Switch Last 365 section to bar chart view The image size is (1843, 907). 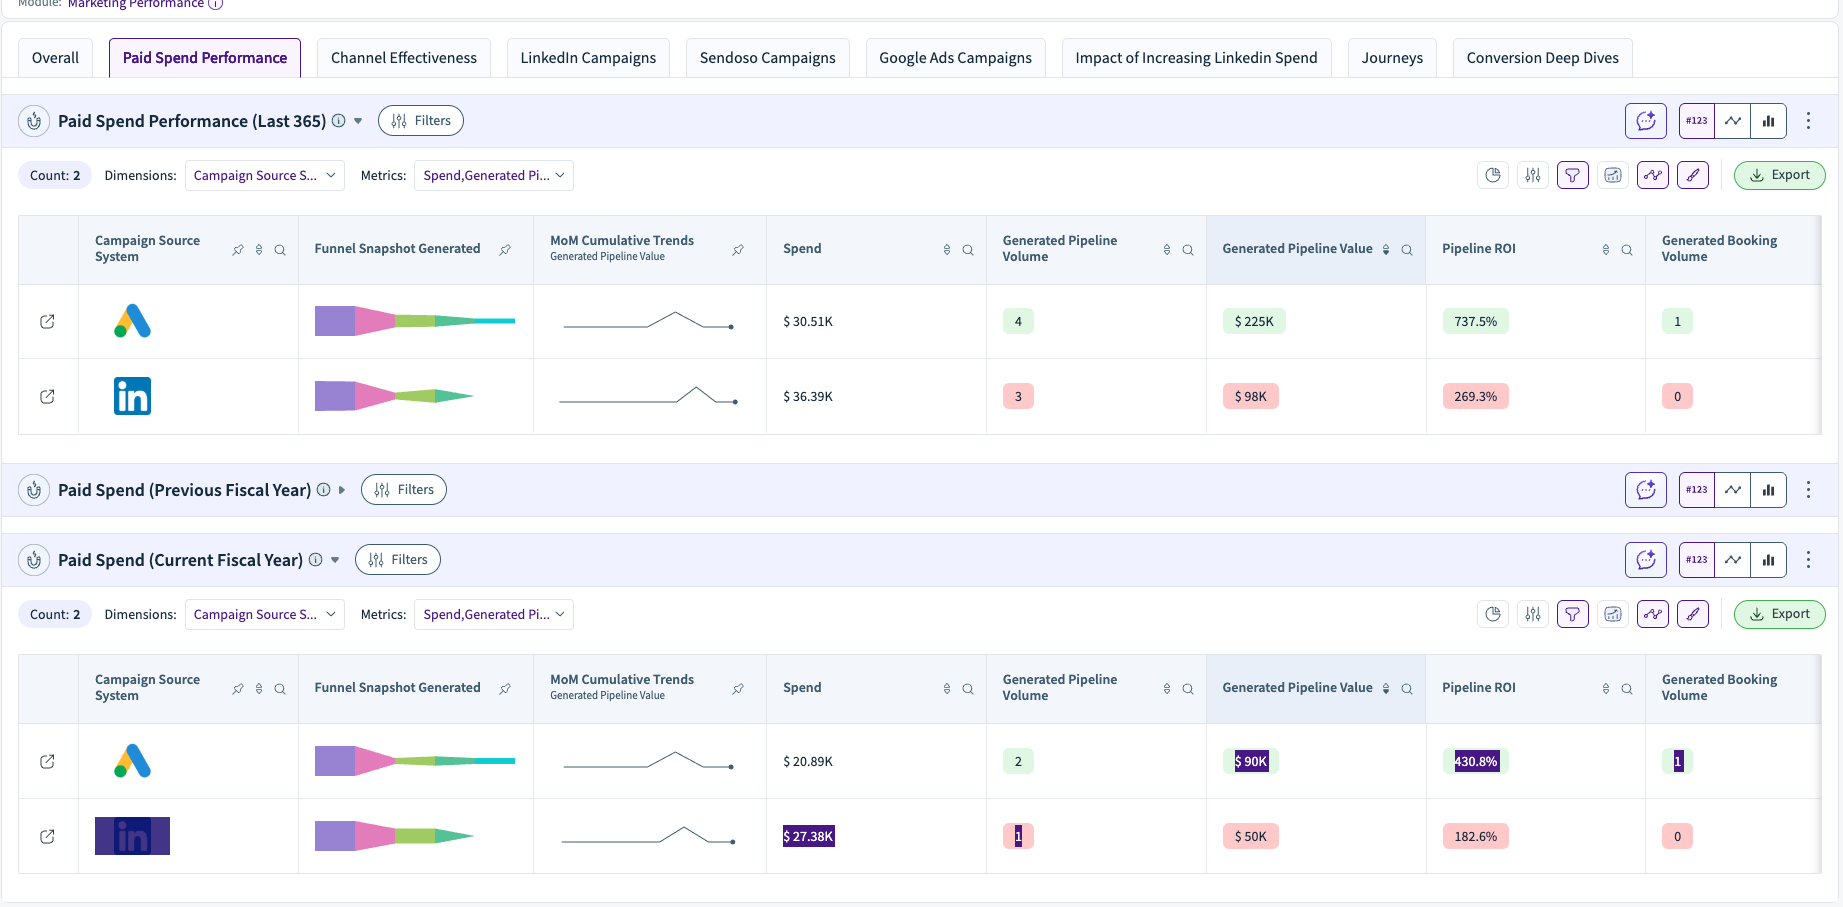(x=1768, y=121)
